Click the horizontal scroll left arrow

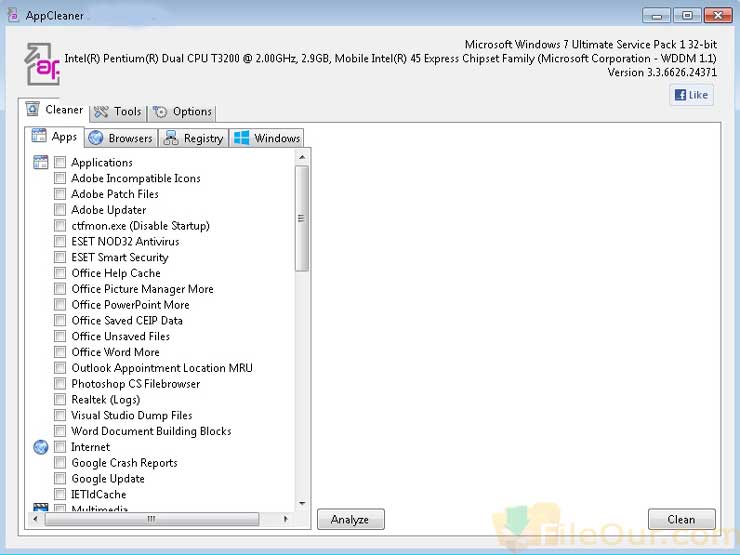35,519
